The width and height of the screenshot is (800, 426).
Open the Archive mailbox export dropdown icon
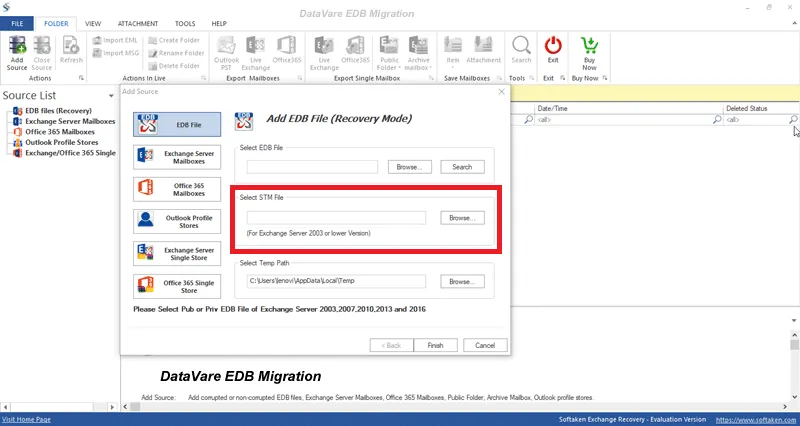(418, 53)
